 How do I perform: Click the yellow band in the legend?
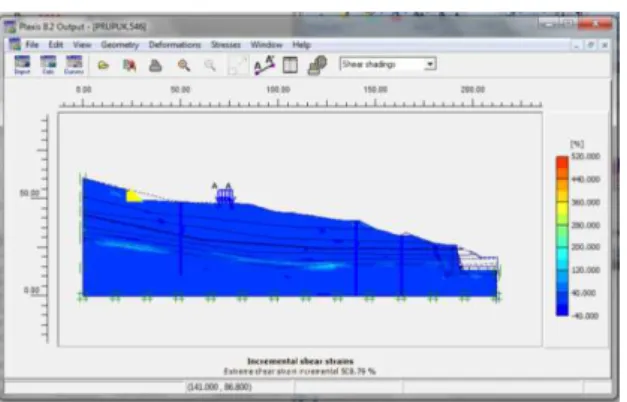(562, 208)
